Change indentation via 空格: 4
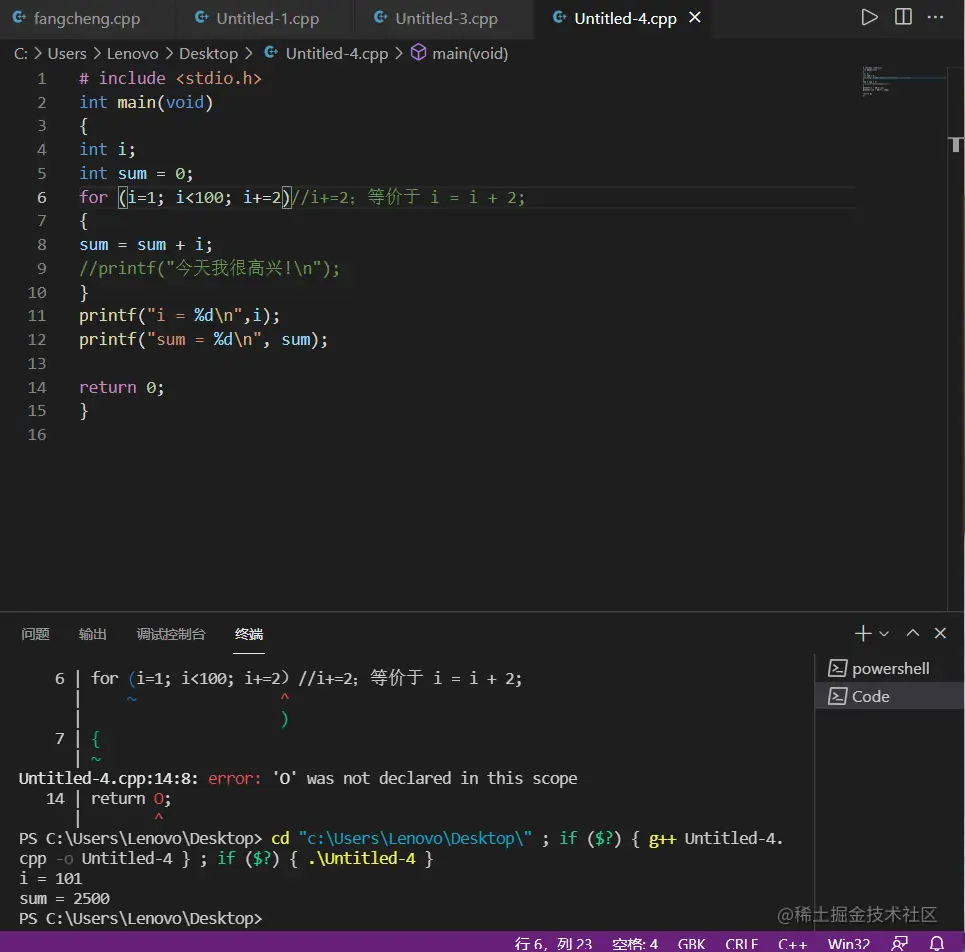Screen dimensions: 965x952 point(635,943)
